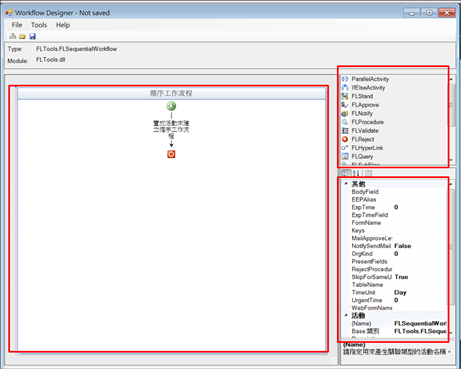Select the TableName property row
This screenshot has height=369, width=461.
tap(398, 285)
